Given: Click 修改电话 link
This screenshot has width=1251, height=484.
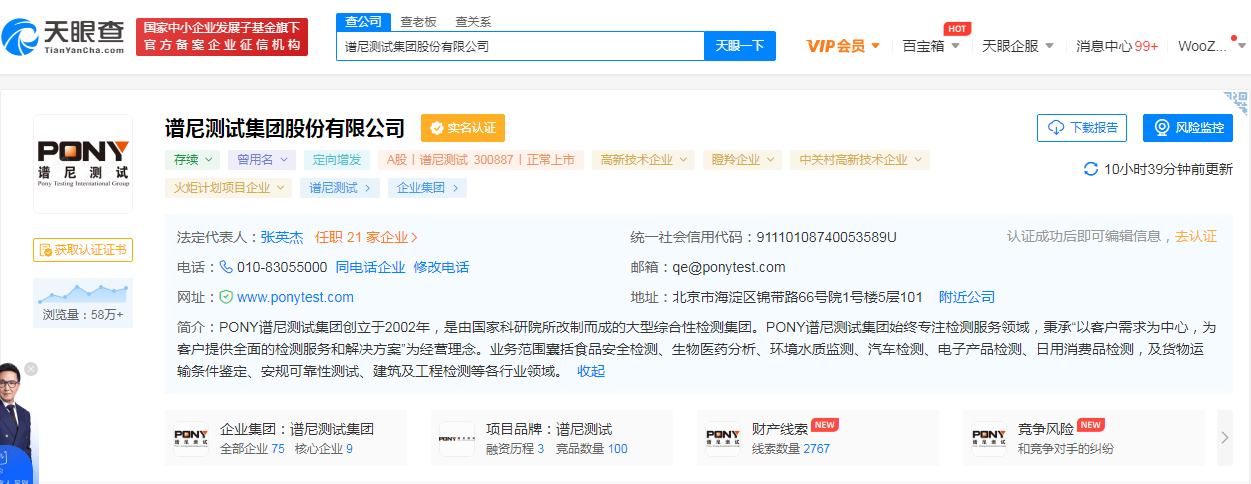Looking at the screenshot, I should pos(441,267).
